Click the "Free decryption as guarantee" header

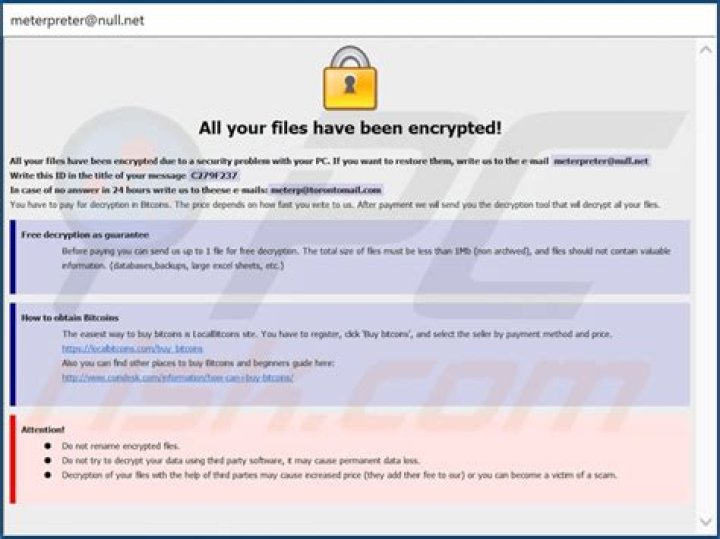(77, 235)
